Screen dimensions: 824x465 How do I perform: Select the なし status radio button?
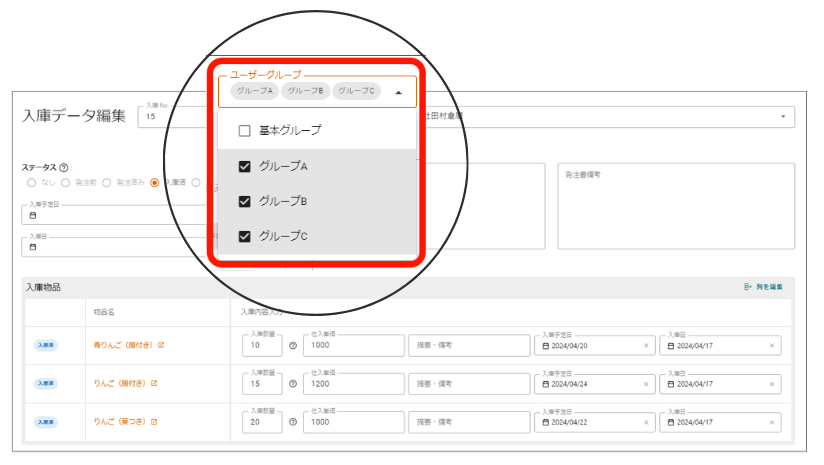(x=32, y=183)
